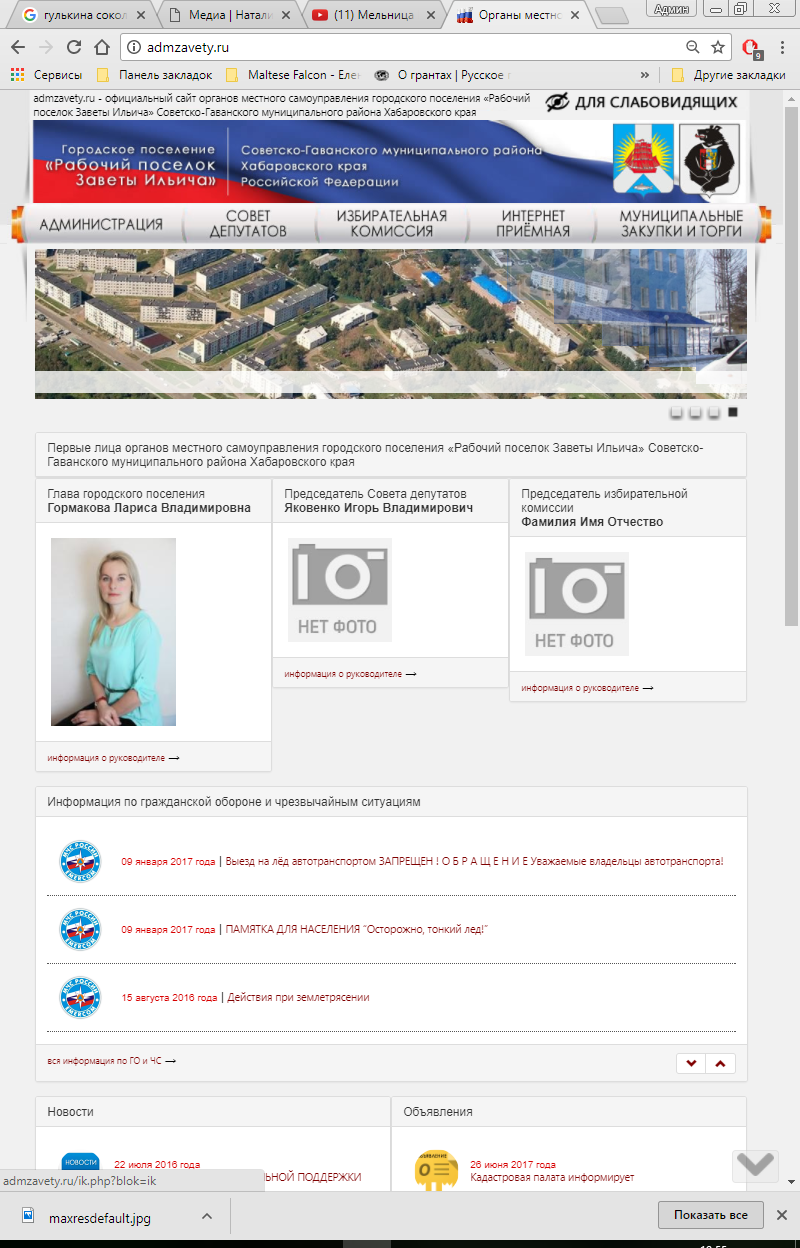Open Выезд на лёд автотранспортом ЗАПРЕЩЕН notice
Viewport: 800px width, 1248px height.
tap(474, 861)
